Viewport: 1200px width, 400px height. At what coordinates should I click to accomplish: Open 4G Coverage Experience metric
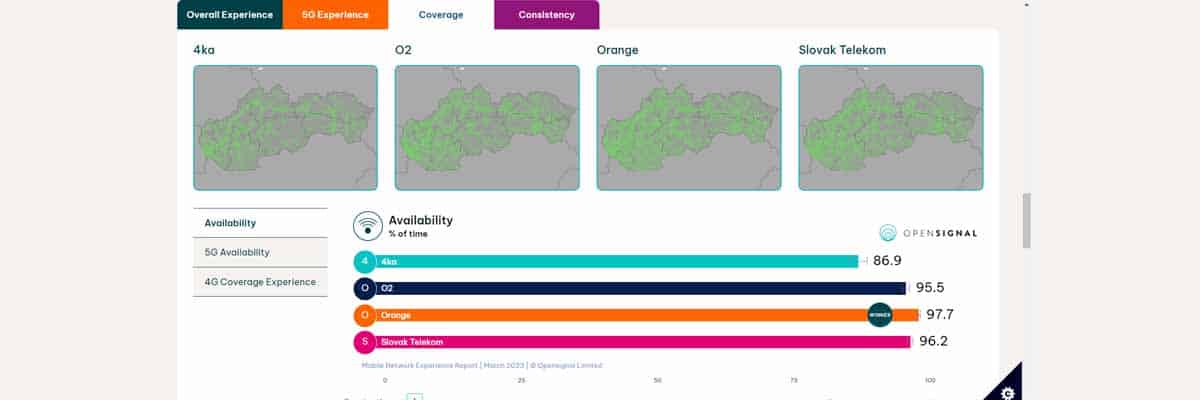260,282
